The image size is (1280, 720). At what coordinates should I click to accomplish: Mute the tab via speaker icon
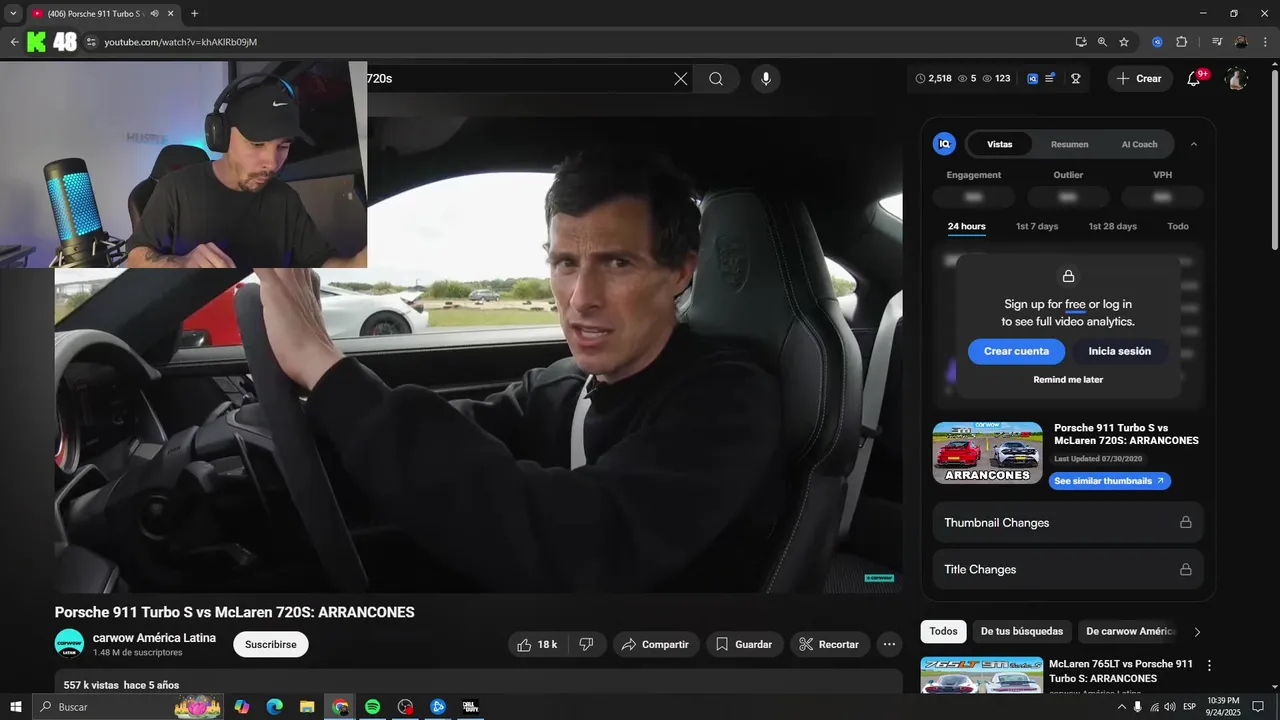point(154,13)
